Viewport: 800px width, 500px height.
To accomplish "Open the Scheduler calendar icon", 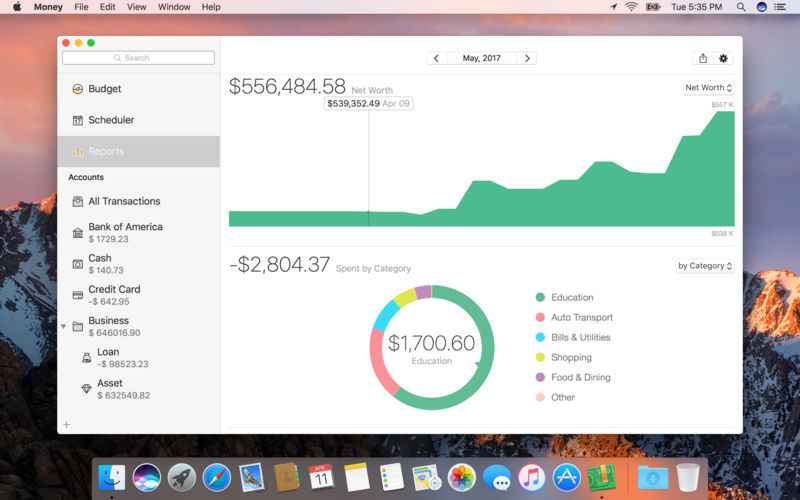I will pos(78,120).
